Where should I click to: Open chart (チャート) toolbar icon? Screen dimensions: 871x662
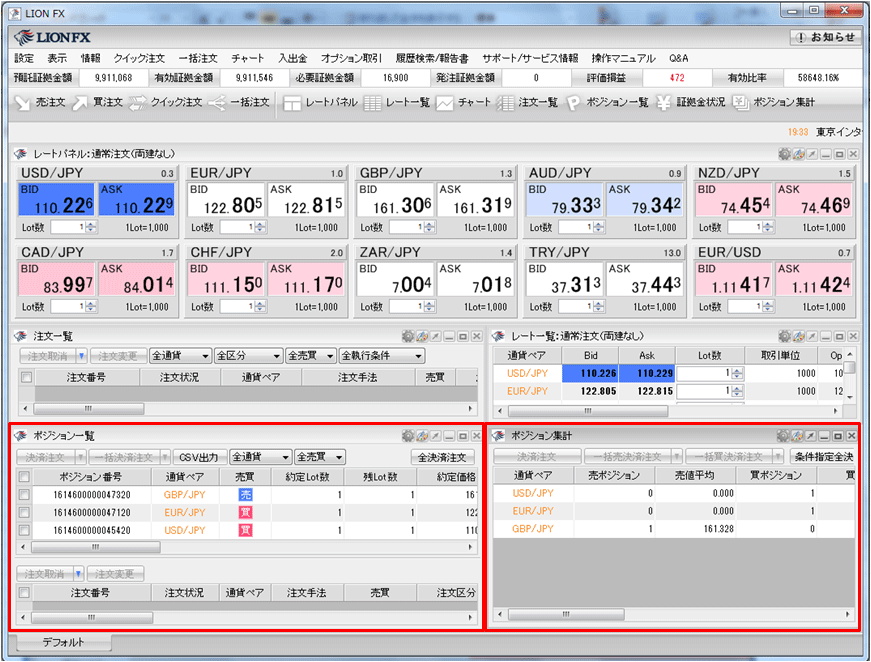tap(444, 103)
